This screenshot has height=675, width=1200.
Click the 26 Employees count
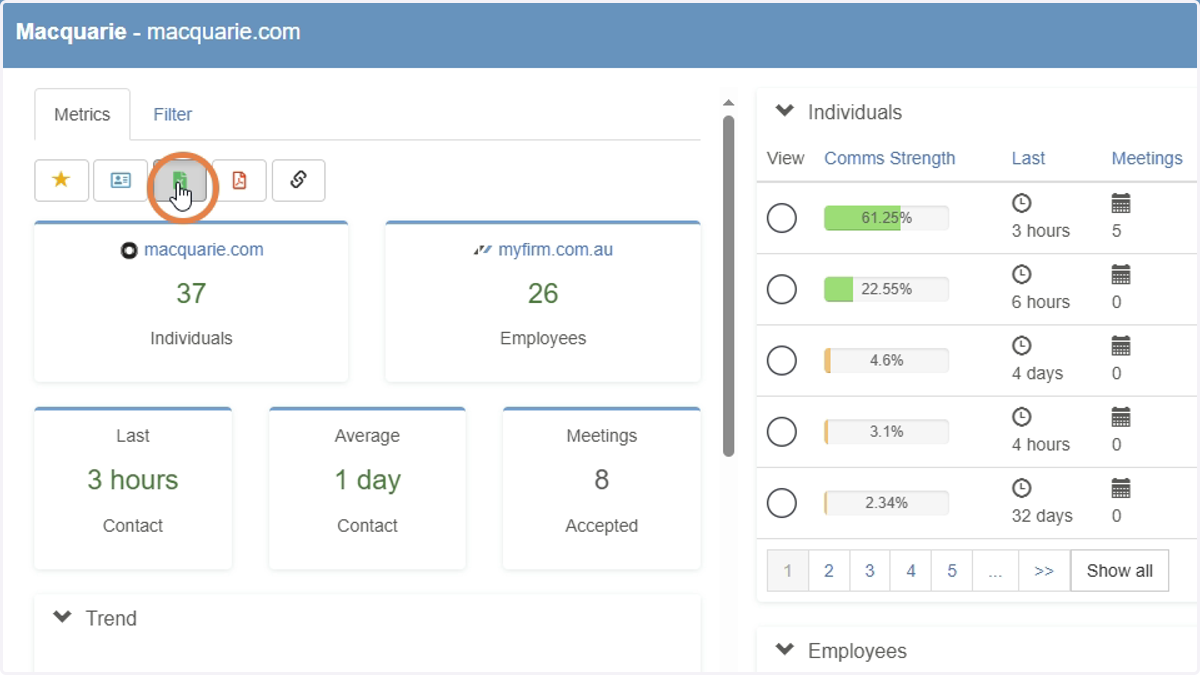point(543,293)
